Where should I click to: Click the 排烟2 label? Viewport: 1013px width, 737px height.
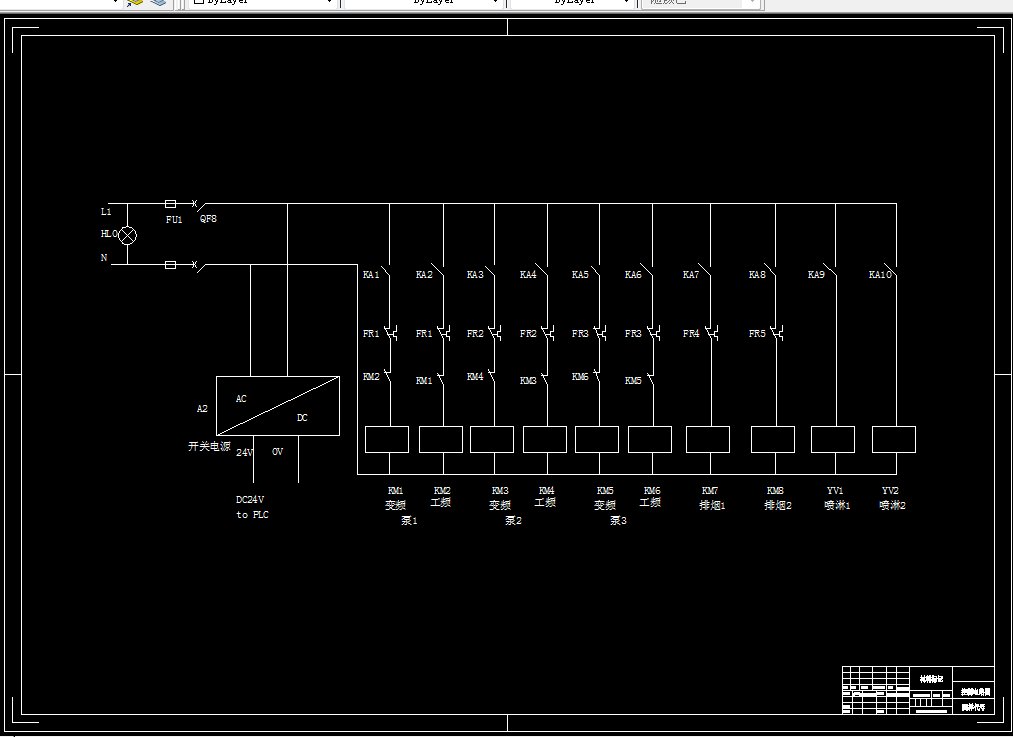pyautogui.click(x=778, y=505)
